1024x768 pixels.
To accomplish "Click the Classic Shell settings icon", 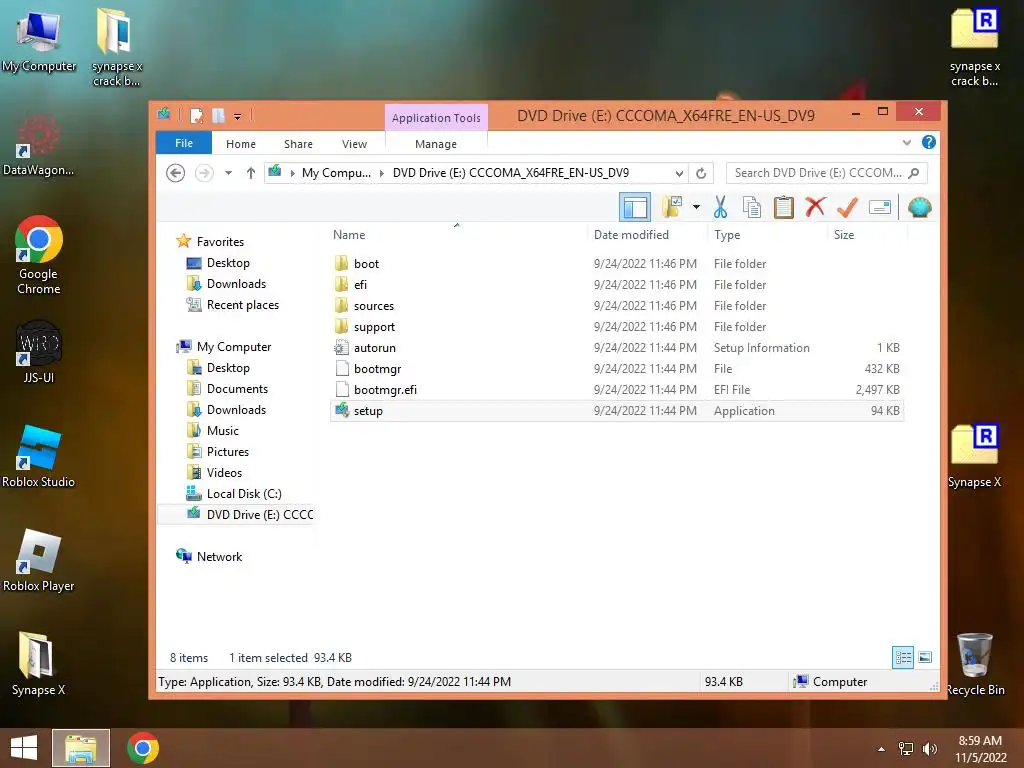I will coord(920,208).
